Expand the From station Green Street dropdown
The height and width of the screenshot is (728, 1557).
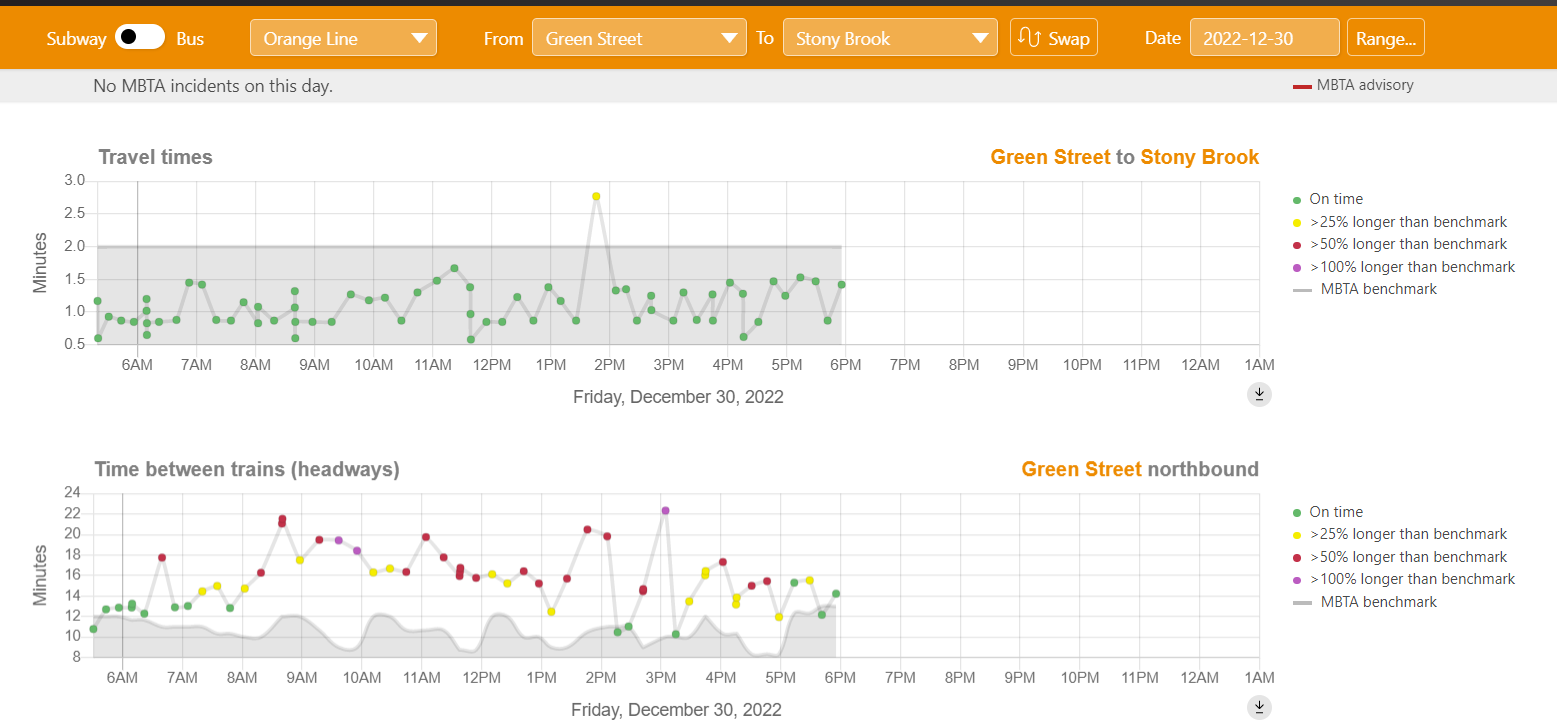pos(639,39)
